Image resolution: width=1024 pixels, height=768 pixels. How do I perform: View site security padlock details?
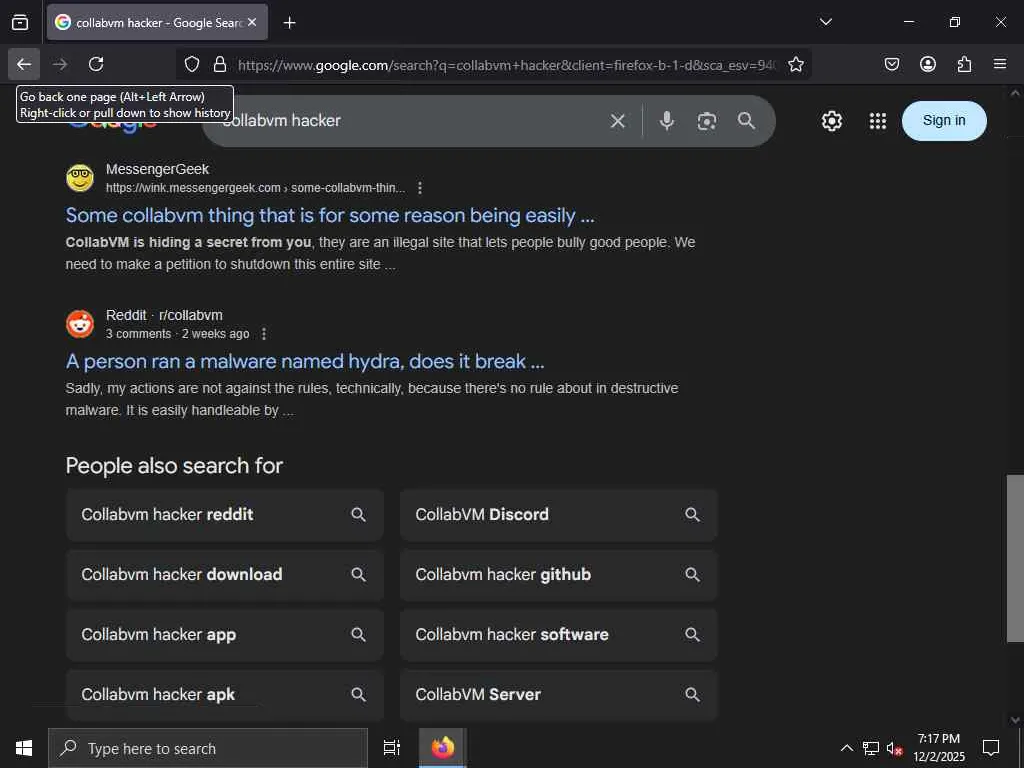click(x=220, y=64)
